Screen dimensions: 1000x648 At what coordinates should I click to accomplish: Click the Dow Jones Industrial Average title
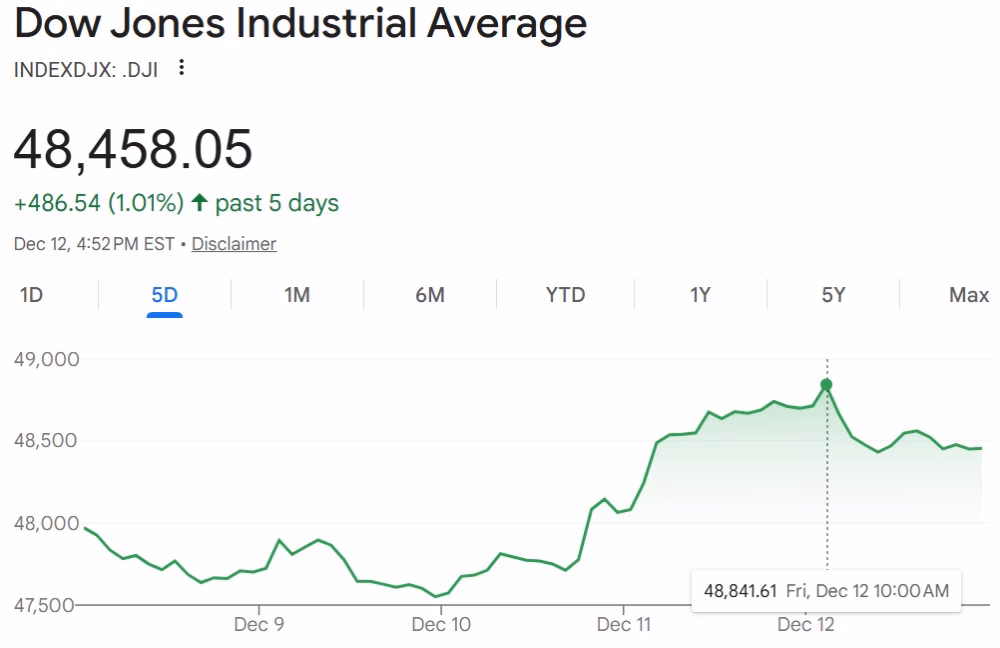pyautogui.click(x=300, y=23)
